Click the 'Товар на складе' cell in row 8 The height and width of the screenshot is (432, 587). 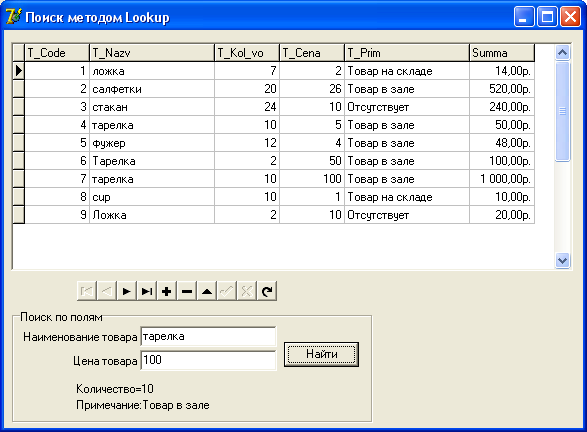pyautogui.click(x=407, y=197)
